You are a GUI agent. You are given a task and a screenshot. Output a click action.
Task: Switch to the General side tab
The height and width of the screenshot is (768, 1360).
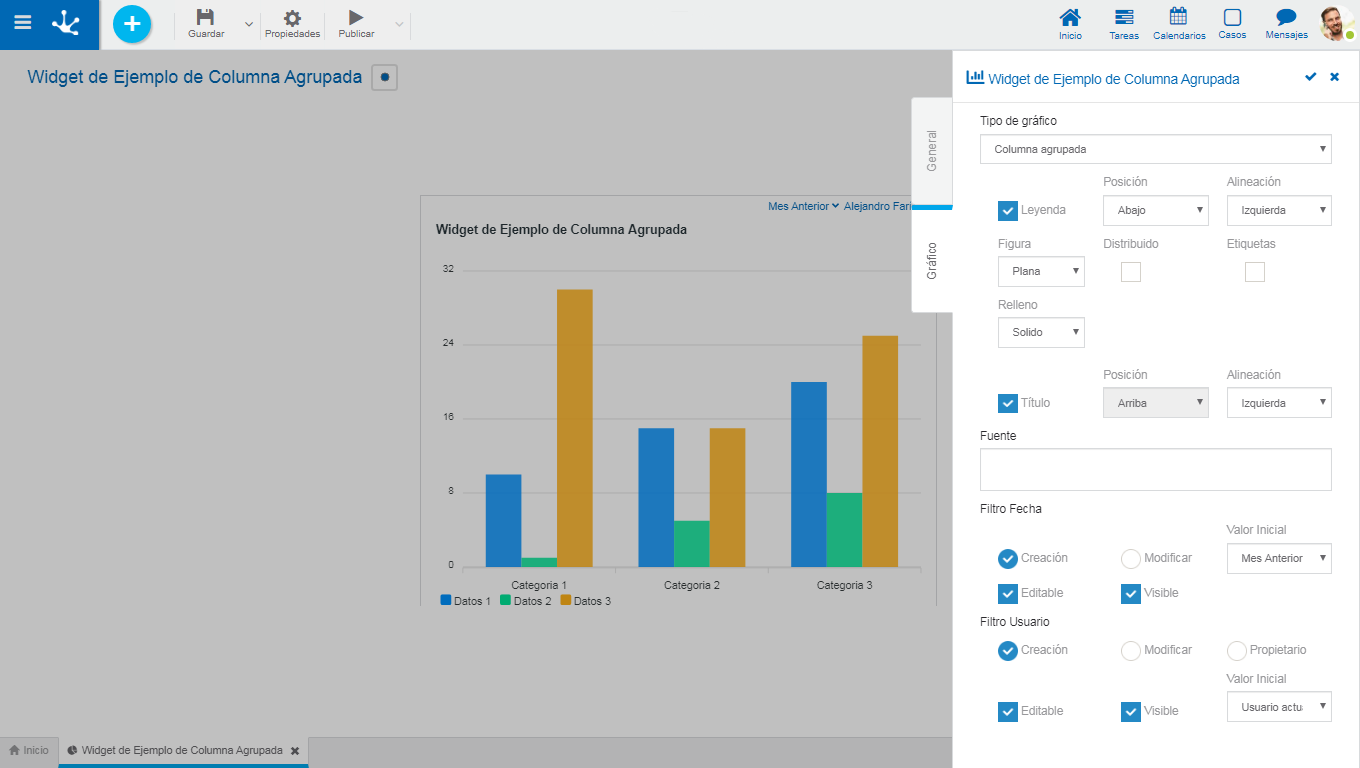[x=932, y=151]
